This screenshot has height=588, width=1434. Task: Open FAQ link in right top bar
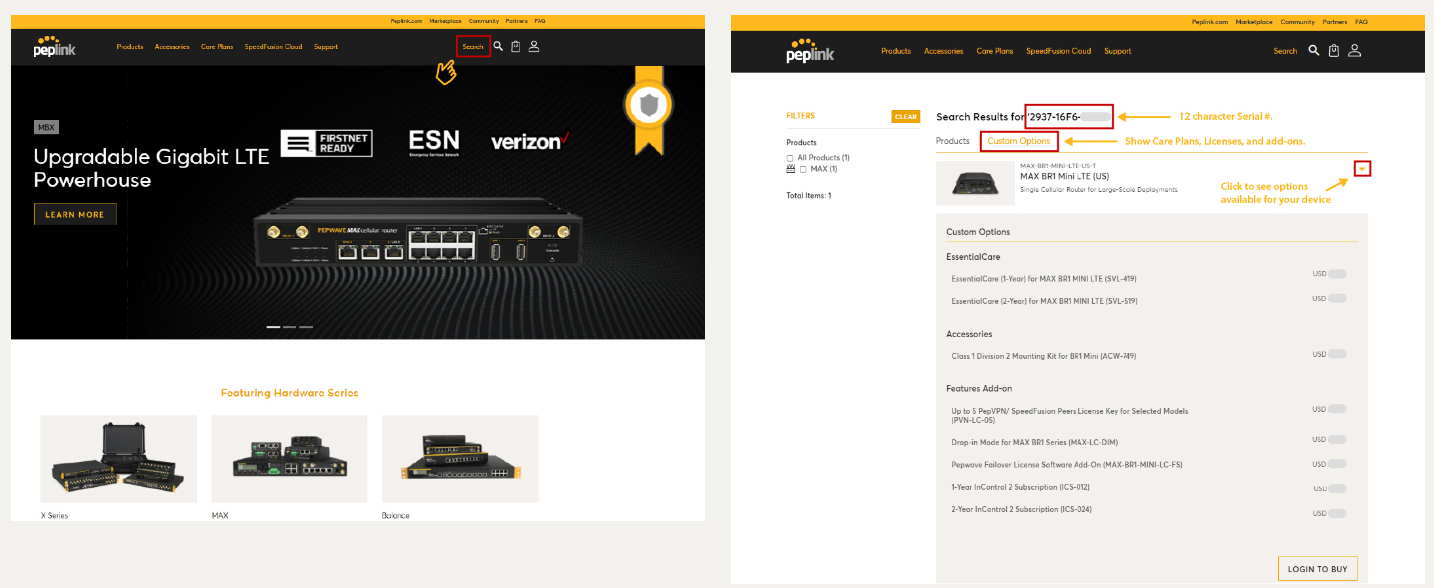click(1361, 22)
